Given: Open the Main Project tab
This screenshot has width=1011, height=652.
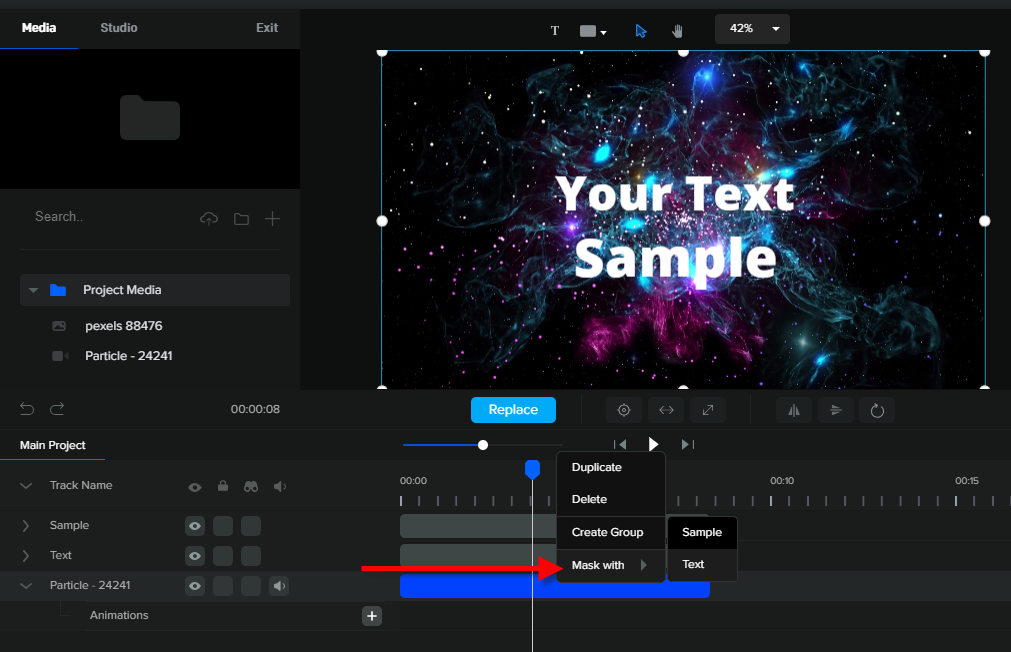Looking at the screenshot, I should 52,445.
